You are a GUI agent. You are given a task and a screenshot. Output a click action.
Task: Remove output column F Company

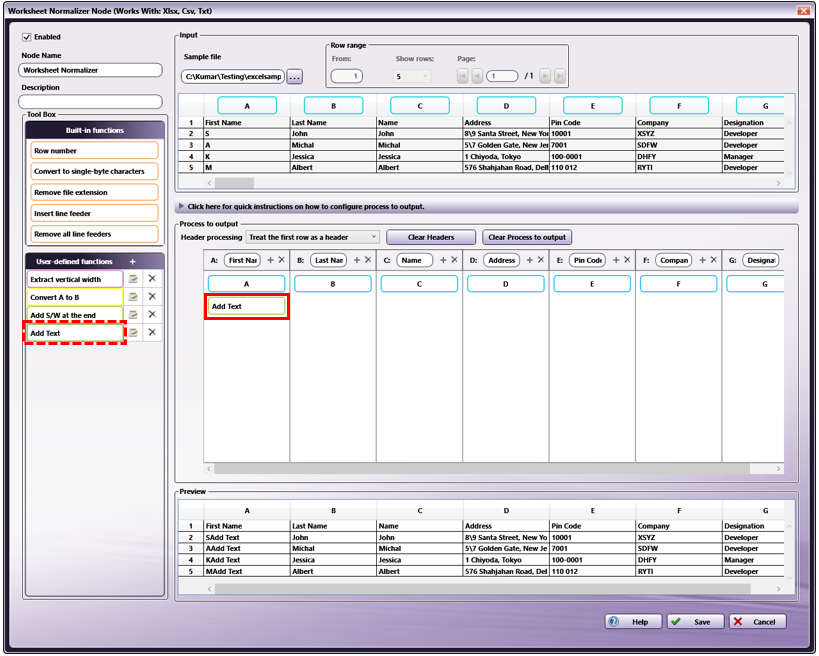[713, 260]
